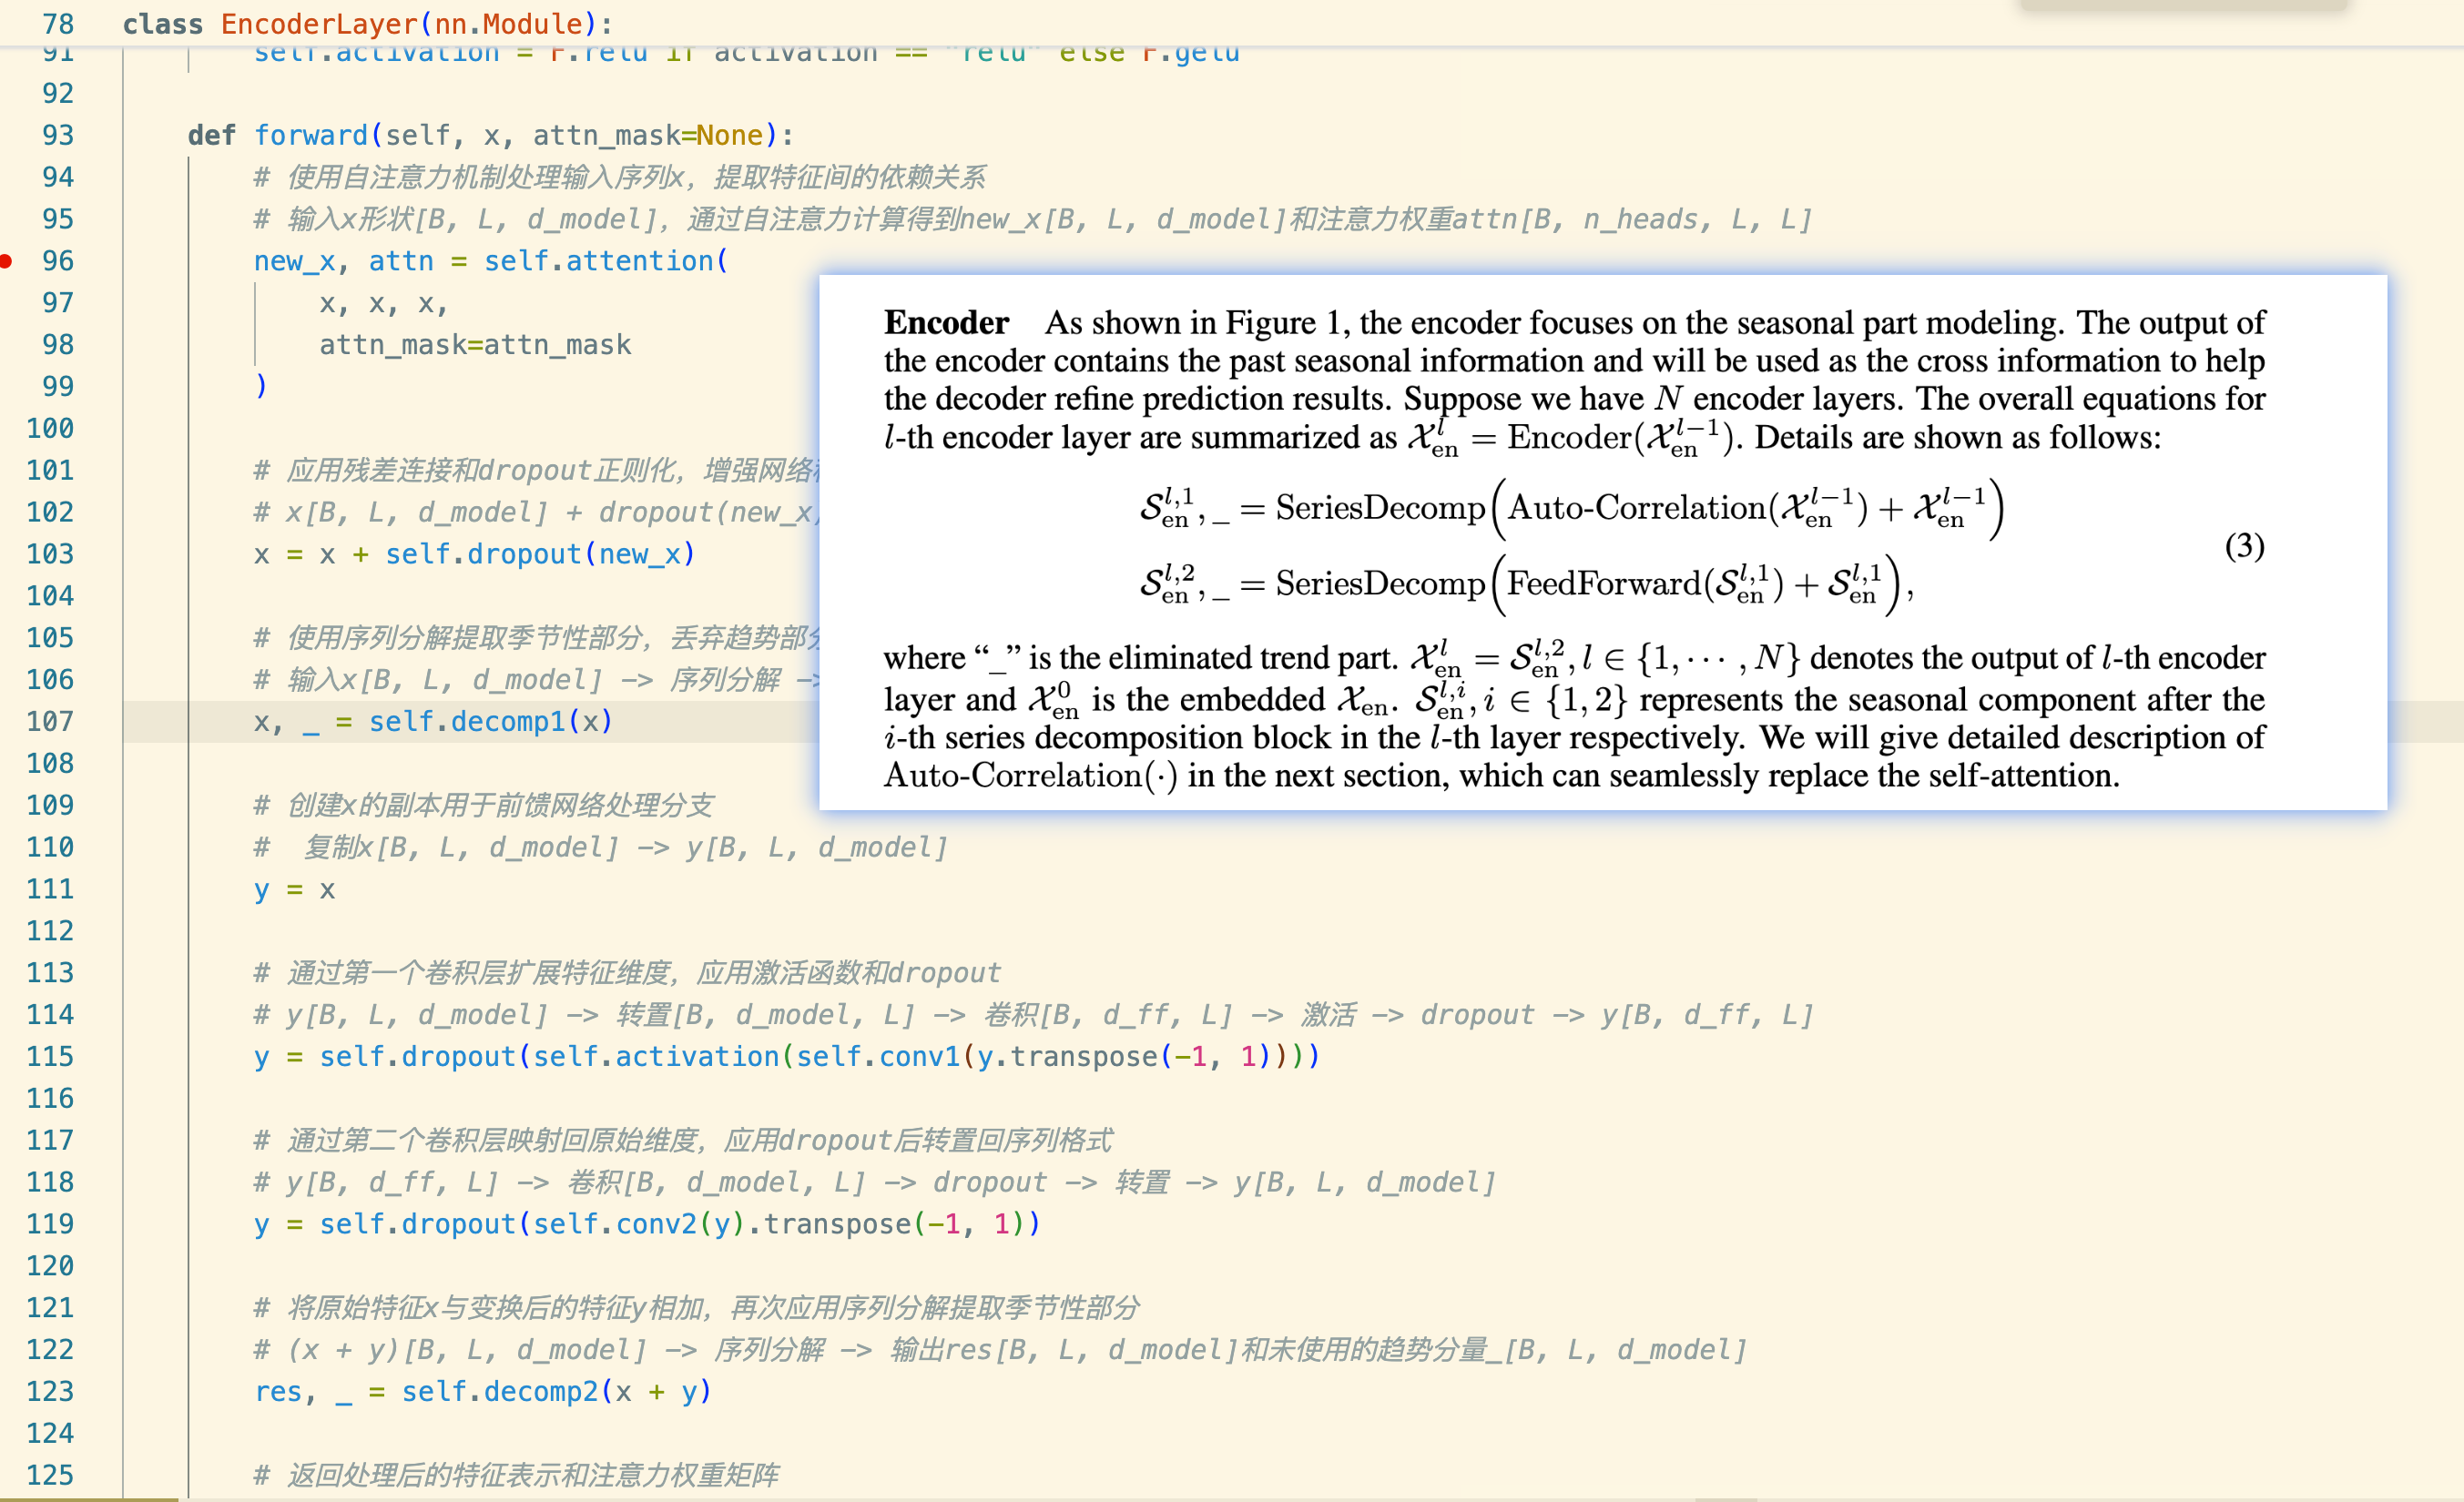
Task: Click the minimap slider at top right
Action: pyautogui.click(x=2182, y=5)
